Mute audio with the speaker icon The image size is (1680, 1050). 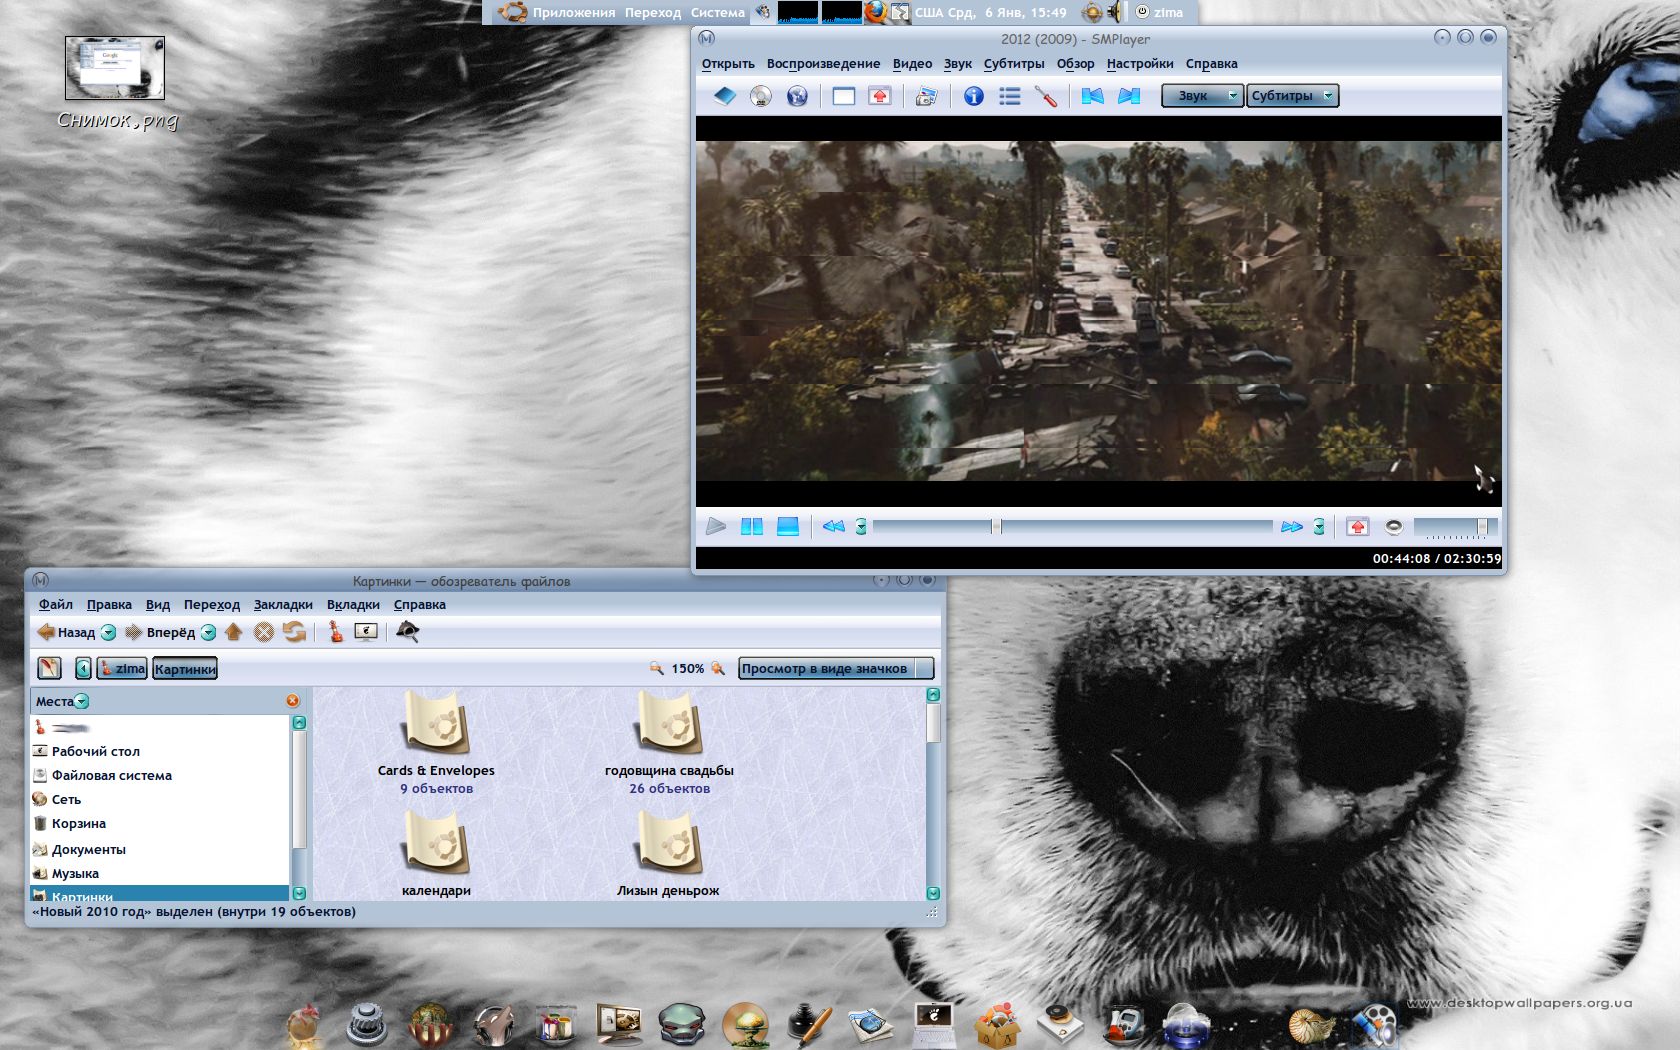pyautogui.click(x=1393, y=526)
